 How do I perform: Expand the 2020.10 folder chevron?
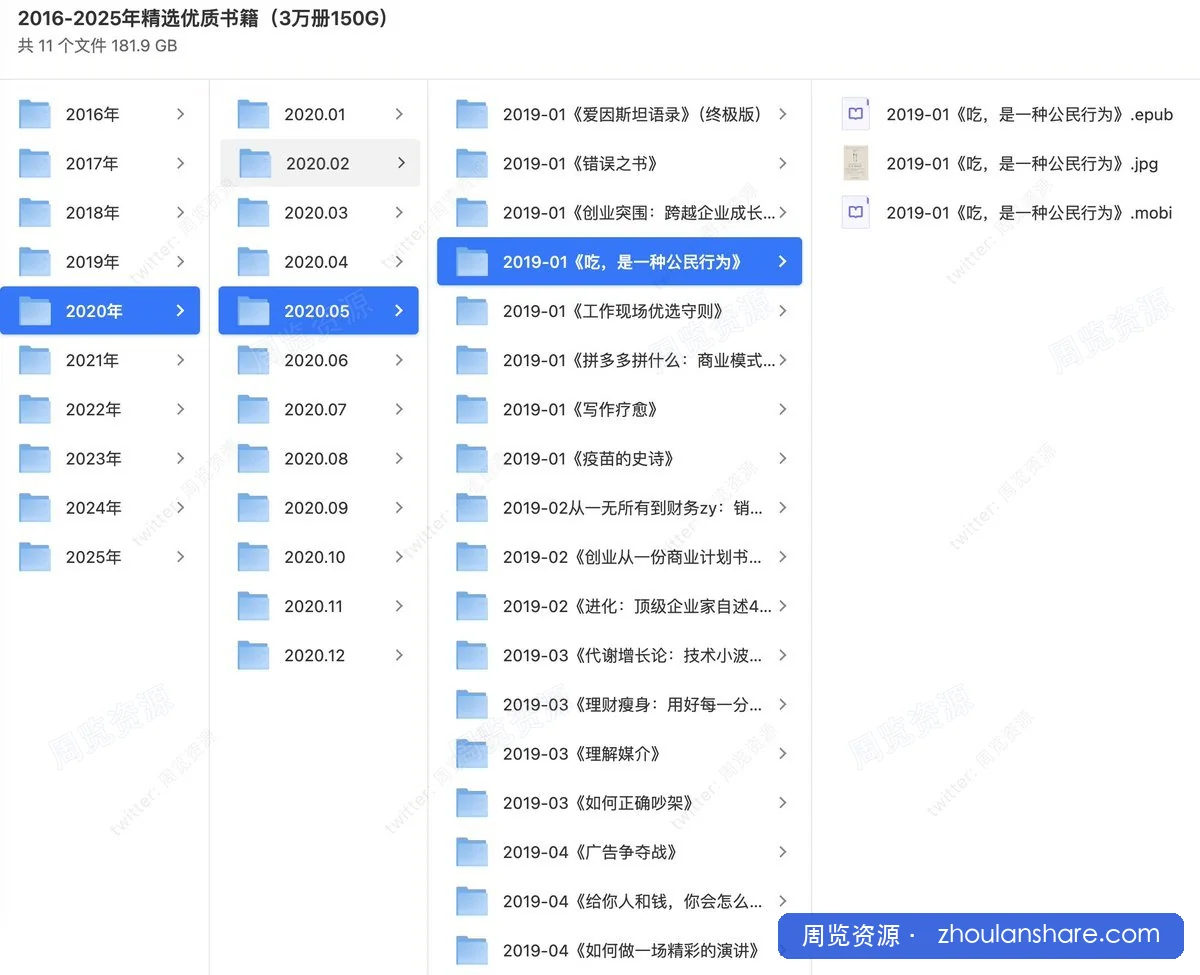399,557
